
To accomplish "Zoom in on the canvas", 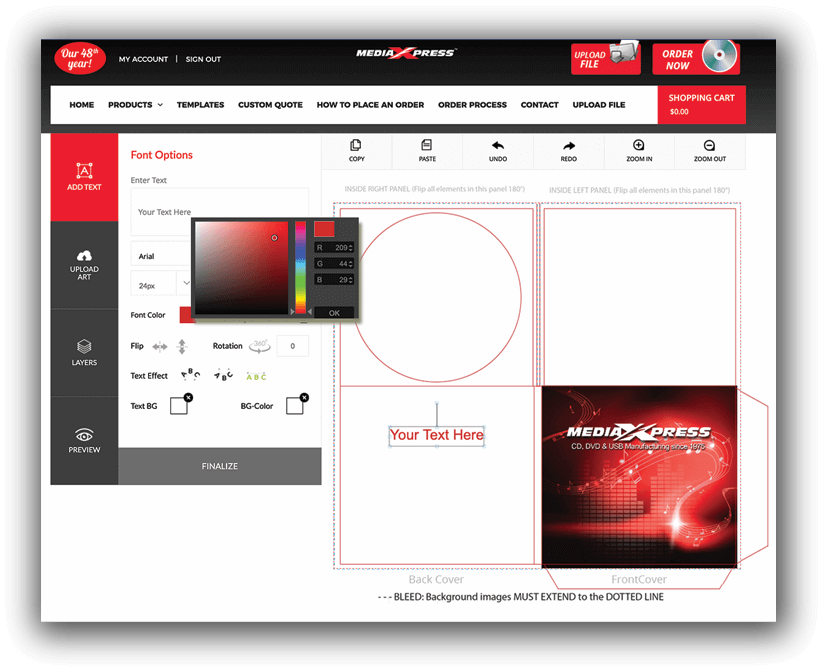I will (x=639, y=146).
